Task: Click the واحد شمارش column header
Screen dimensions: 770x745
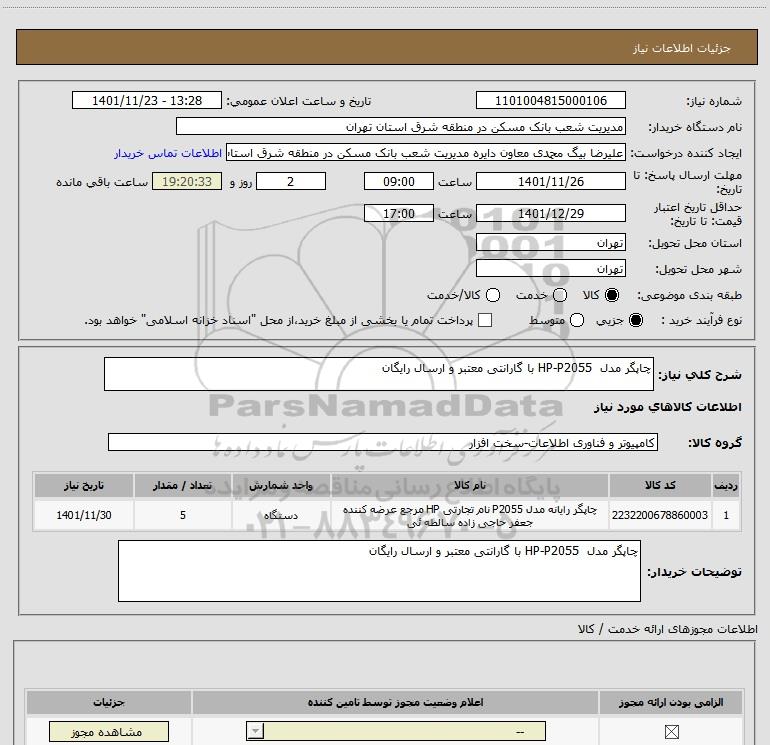Action: tap(281, 485)
